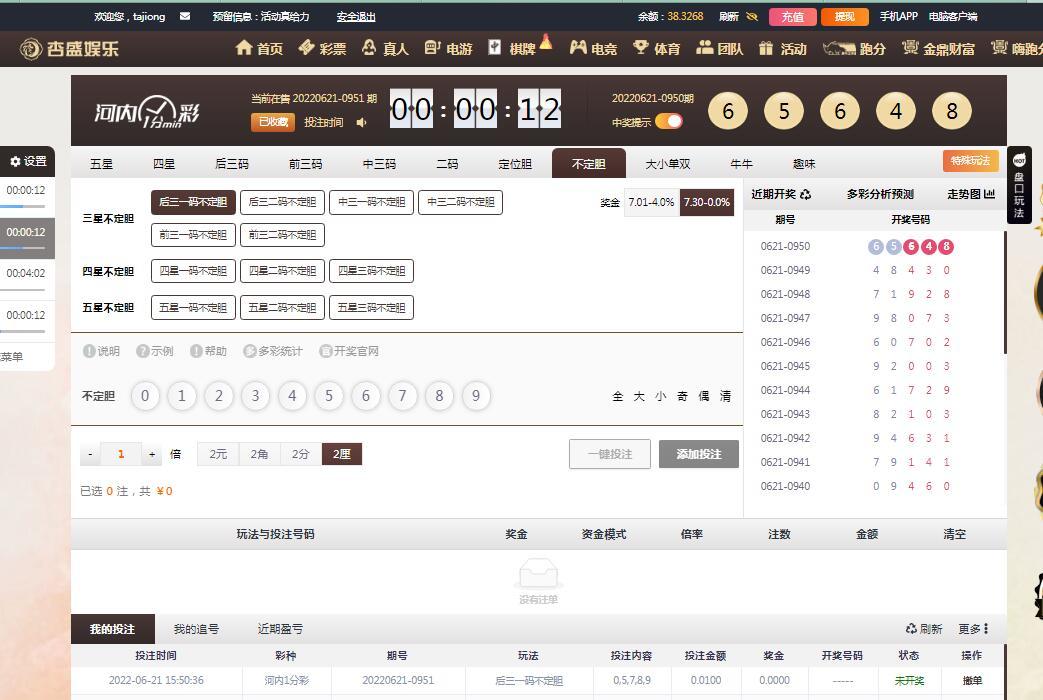Pick number ball 9
The image size is (1043, 700).
(476, 396)
